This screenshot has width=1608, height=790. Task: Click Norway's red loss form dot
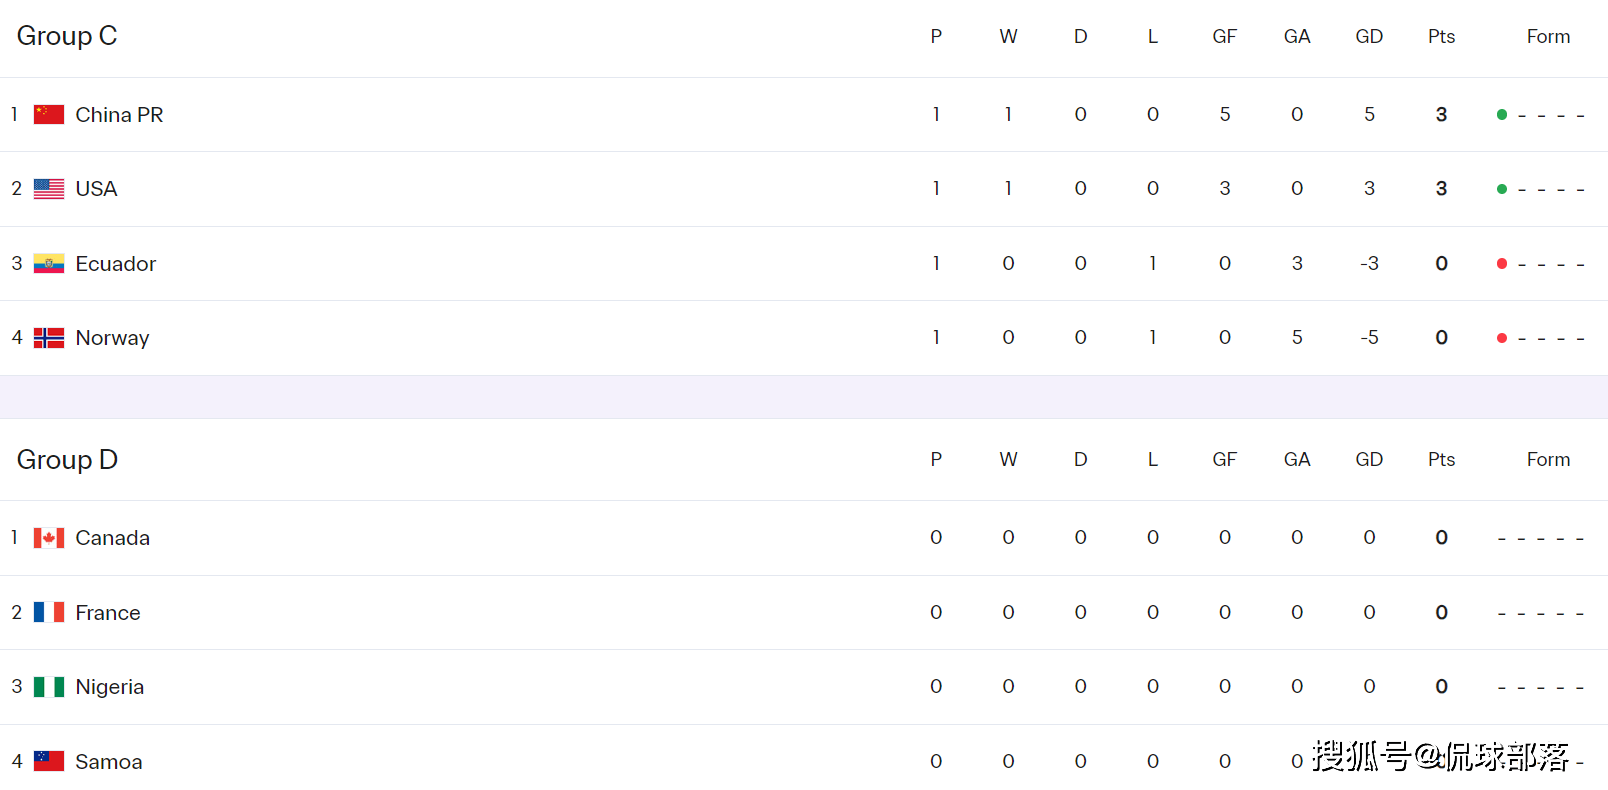pos(1501,338)
